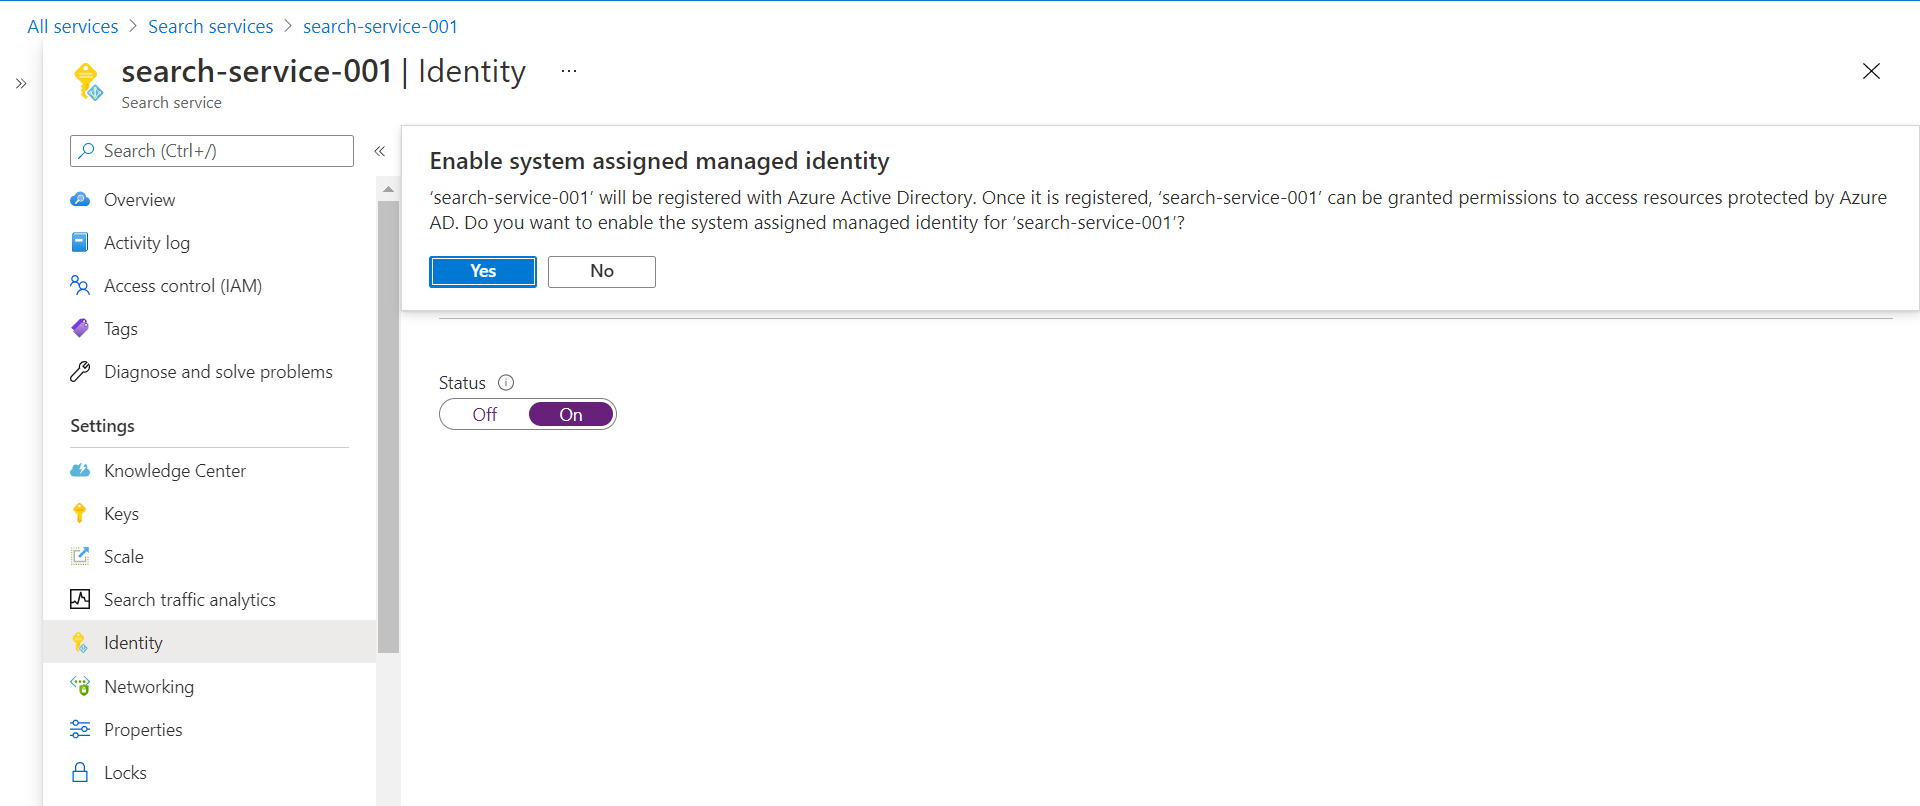Click the Activity log icon
Screen dimensions: 1920x806
[x=80, y=242]
